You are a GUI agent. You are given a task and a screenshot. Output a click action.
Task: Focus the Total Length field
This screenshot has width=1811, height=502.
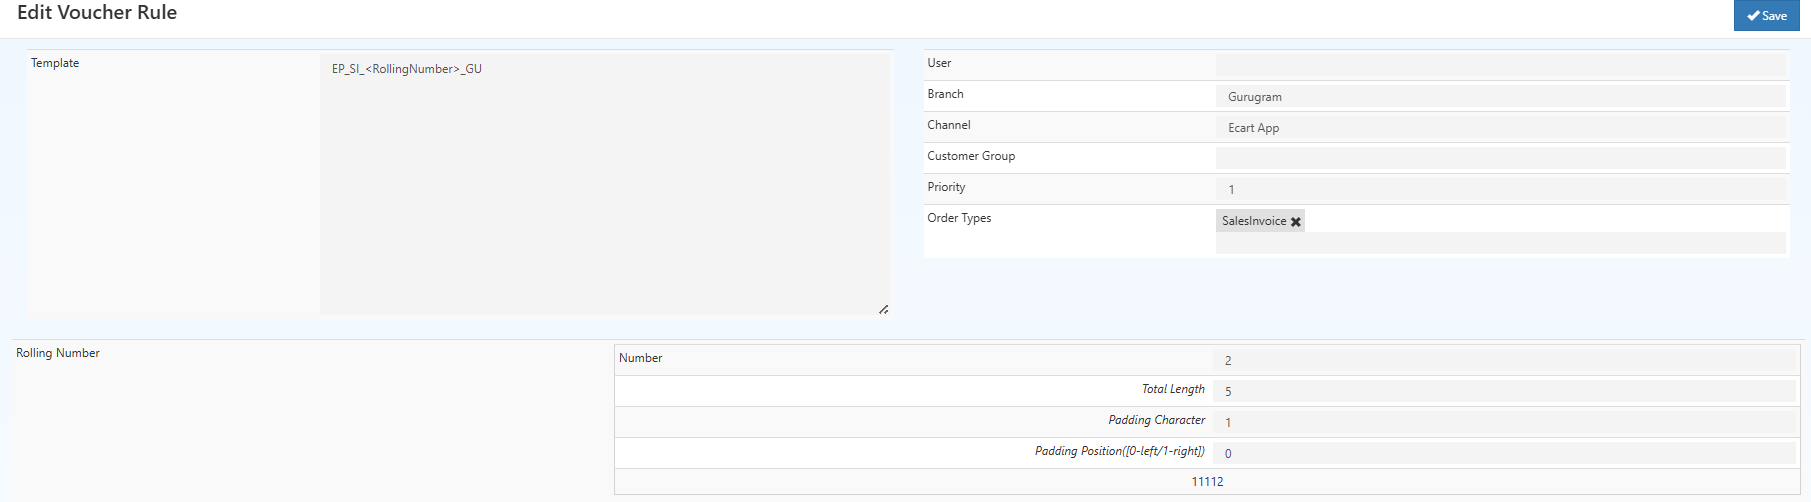1503,391
